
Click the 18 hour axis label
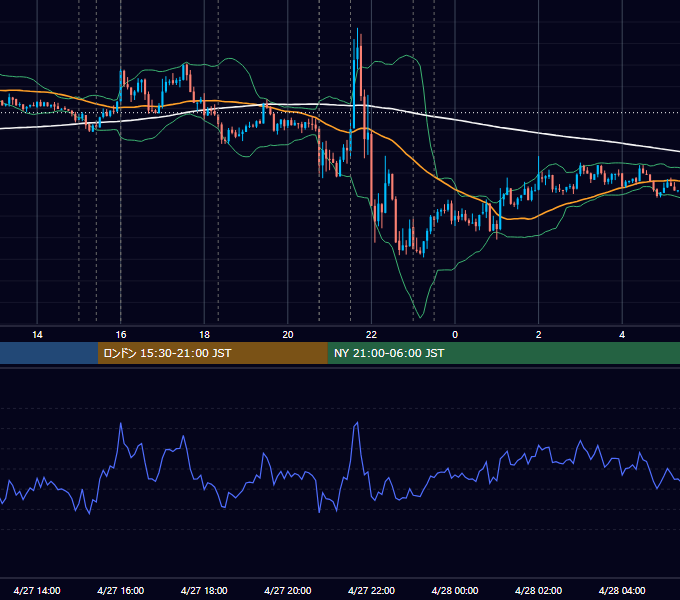click(x=204, y=335)
